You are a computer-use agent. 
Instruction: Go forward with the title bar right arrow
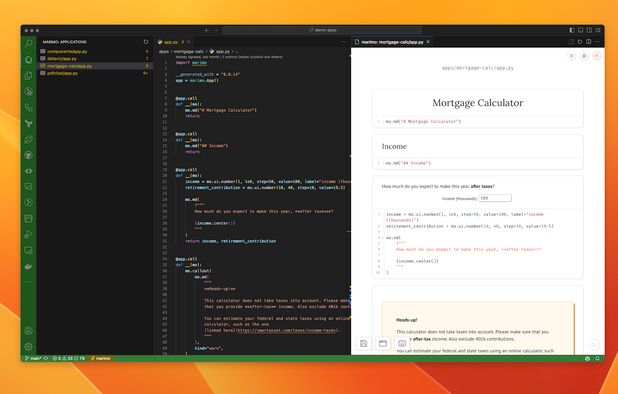coord(216,30)
